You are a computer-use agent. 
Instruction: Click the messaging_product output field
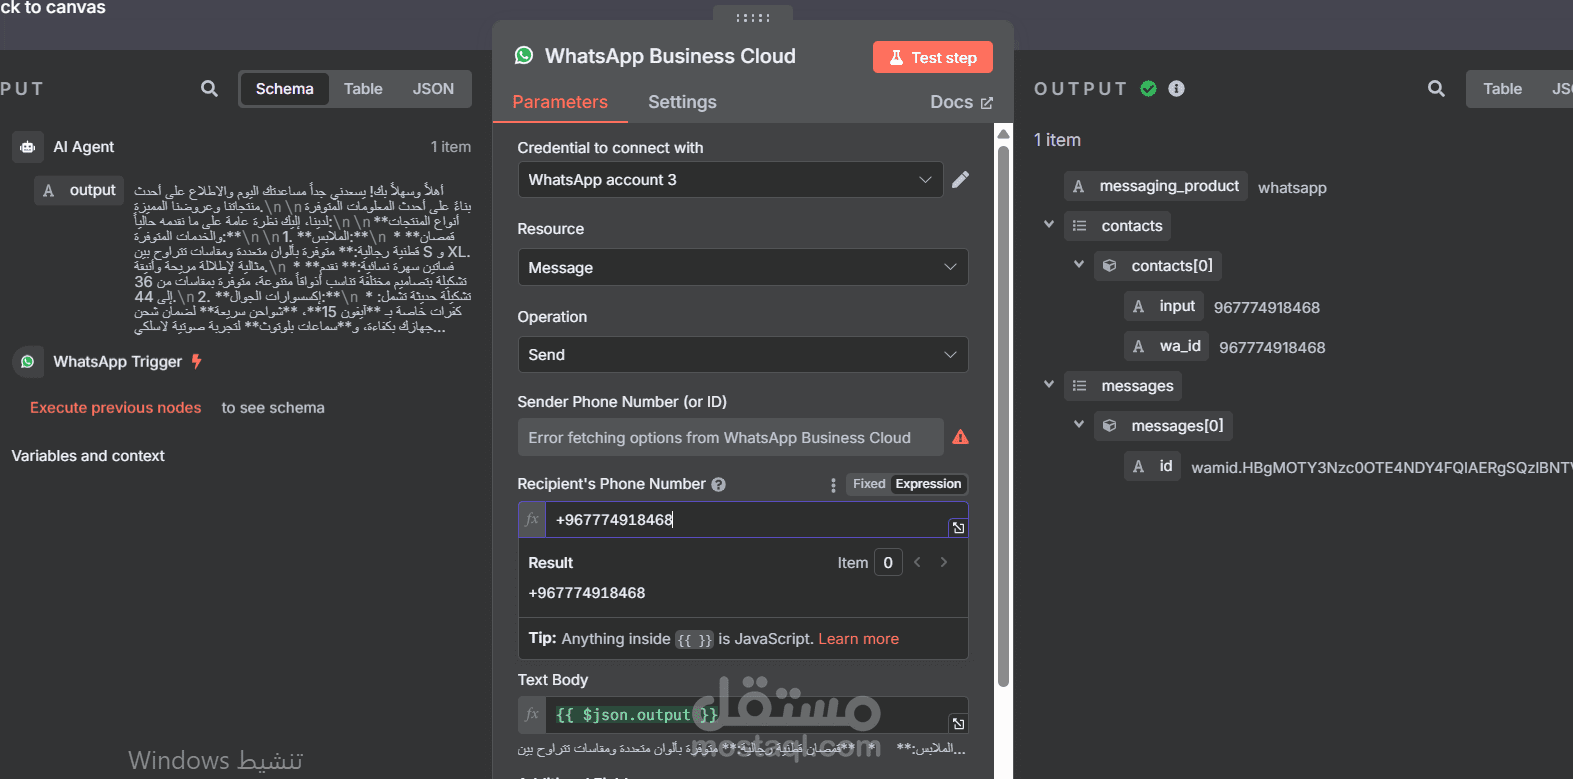(1155, 186)
